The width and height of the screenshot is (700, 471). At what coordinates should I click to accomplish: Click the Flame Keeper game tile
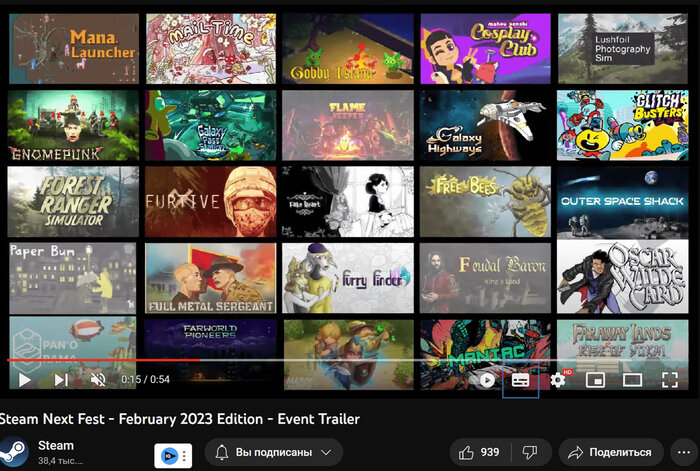pyautogui.click(x=348, y=125)
